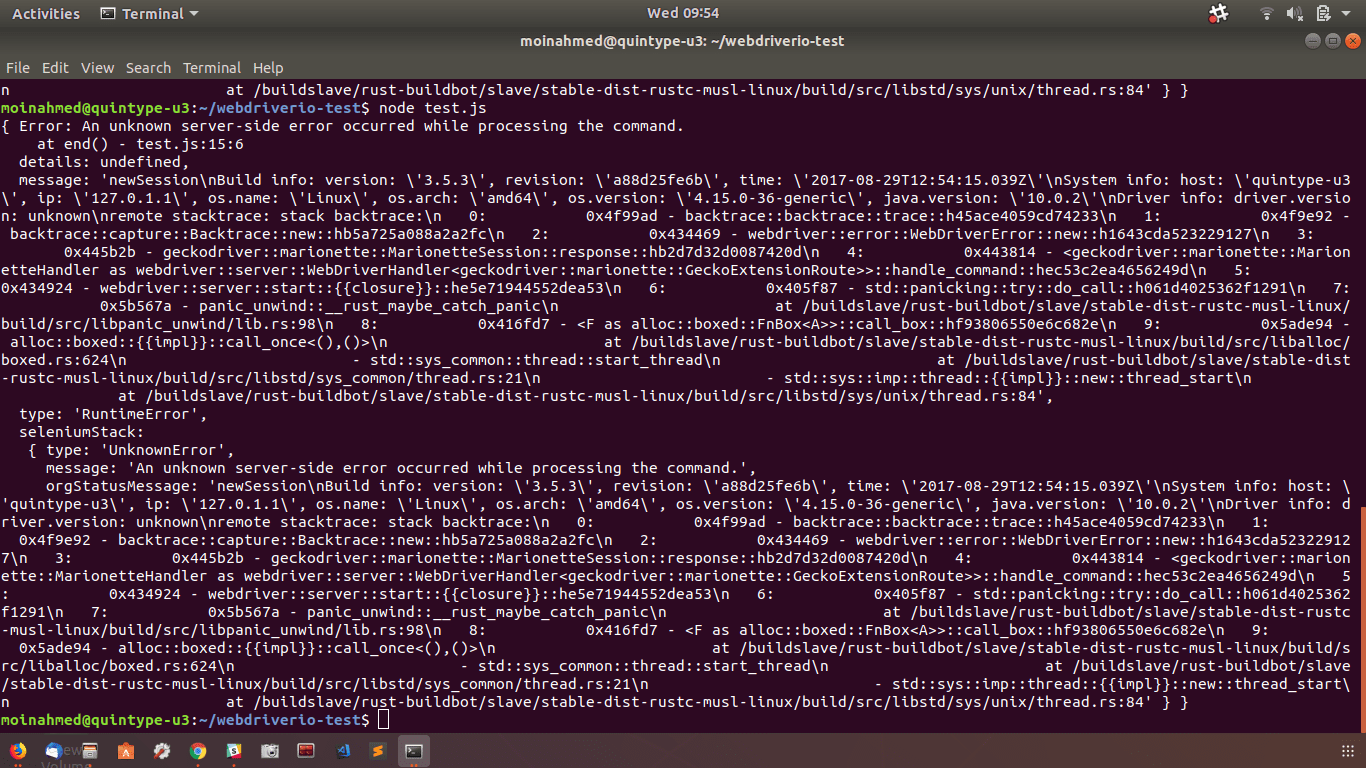Open the View menu
The width and height of the screenshot is (1366, 768).
pos(97,68)
